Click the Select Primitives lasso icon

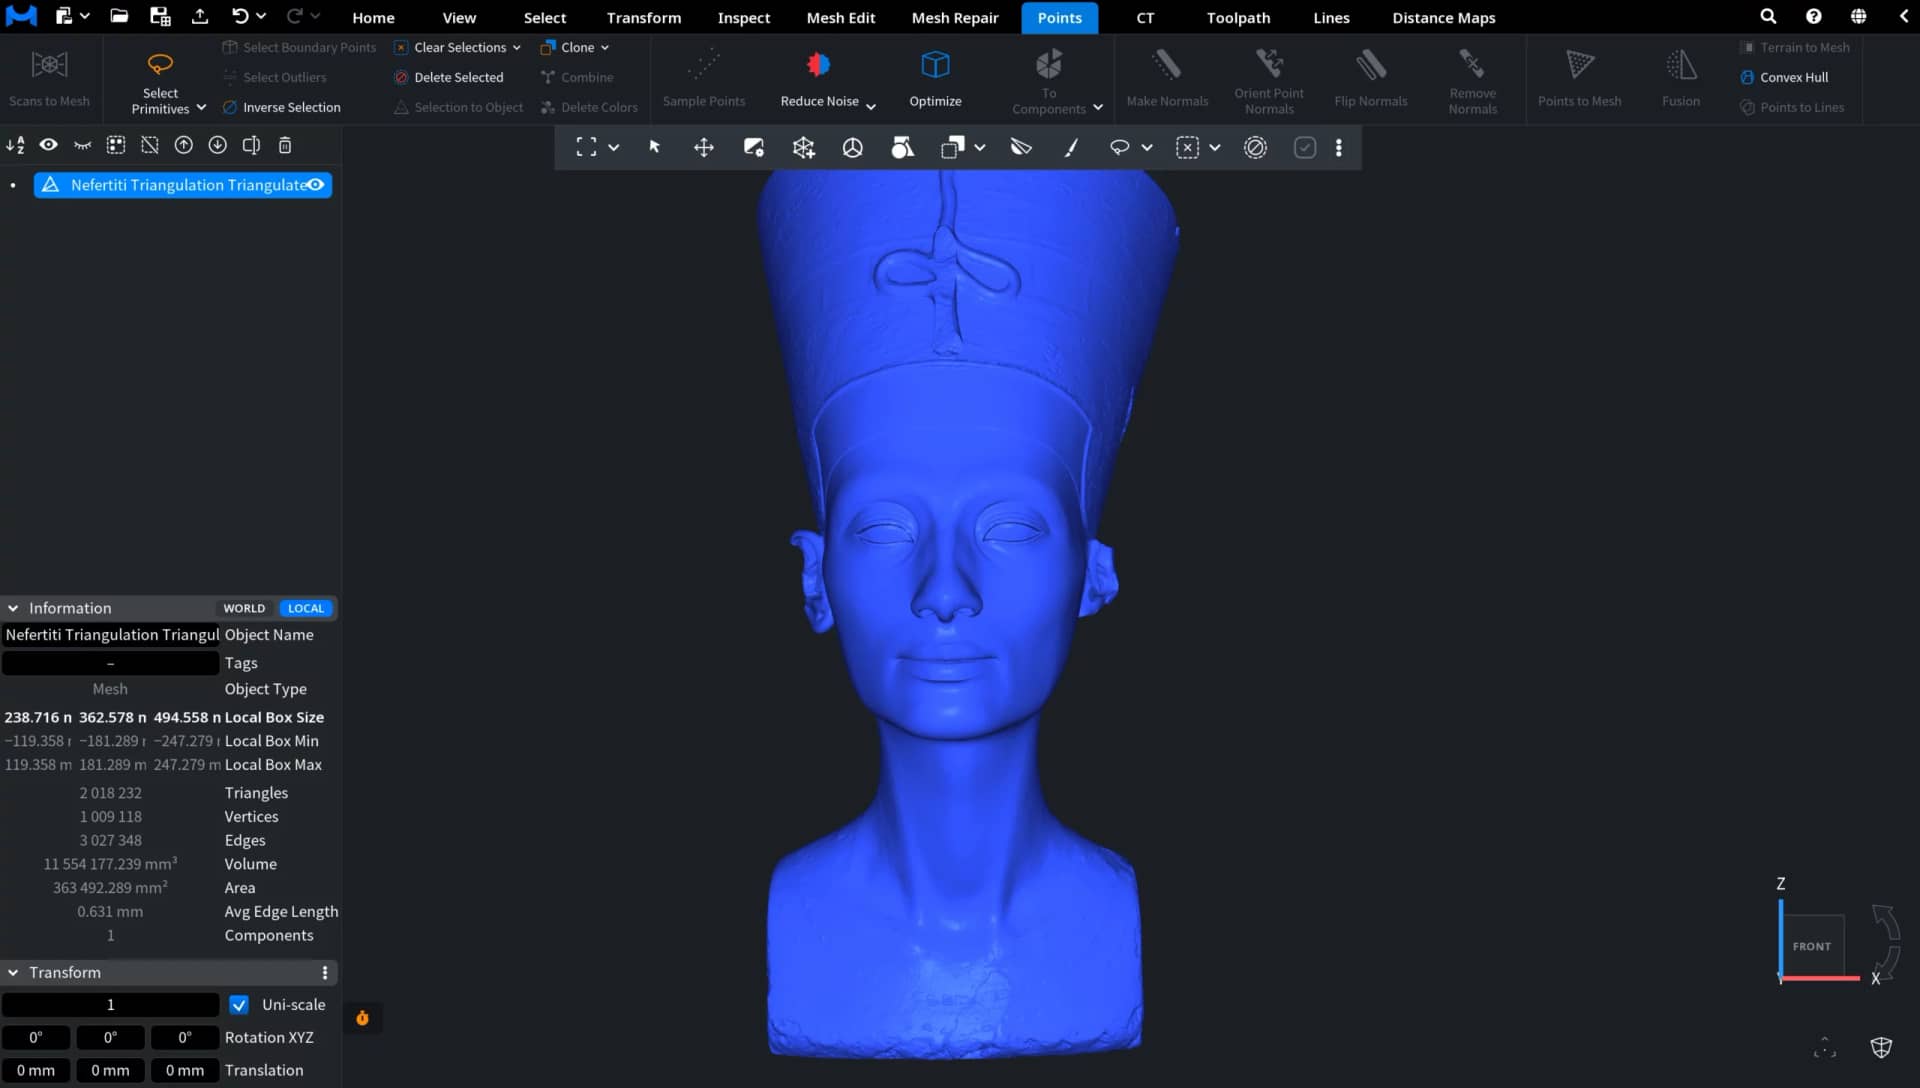point(160,64)
